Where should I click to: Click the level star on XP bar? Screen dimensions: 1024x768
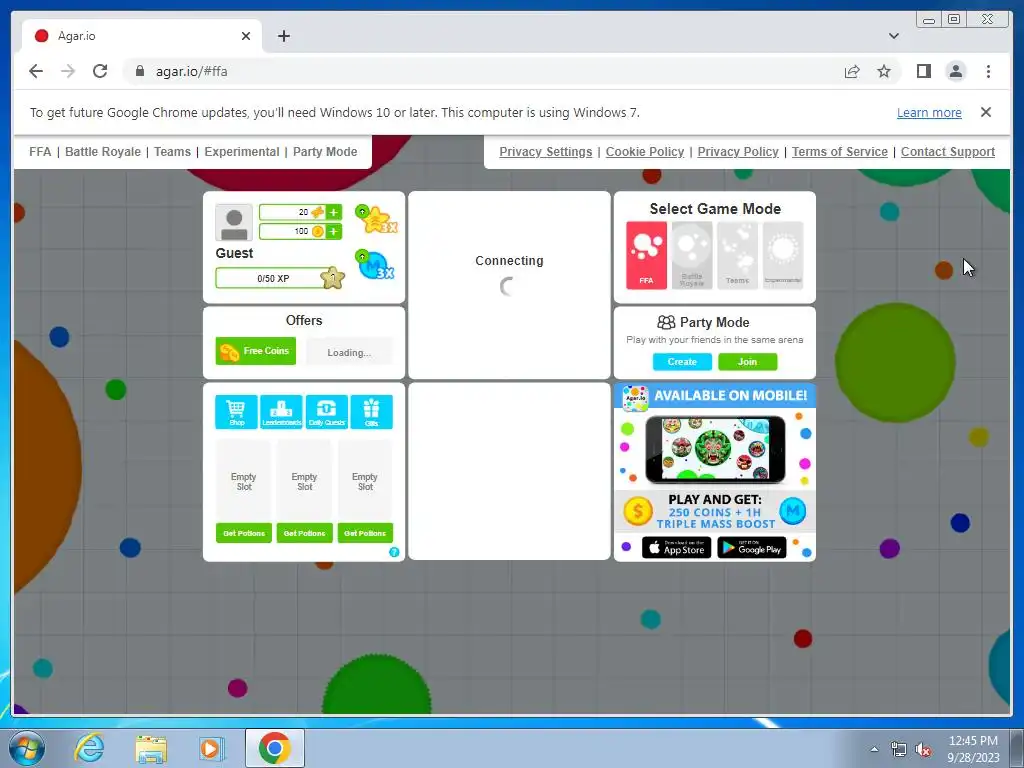click(x=332, y=278)
